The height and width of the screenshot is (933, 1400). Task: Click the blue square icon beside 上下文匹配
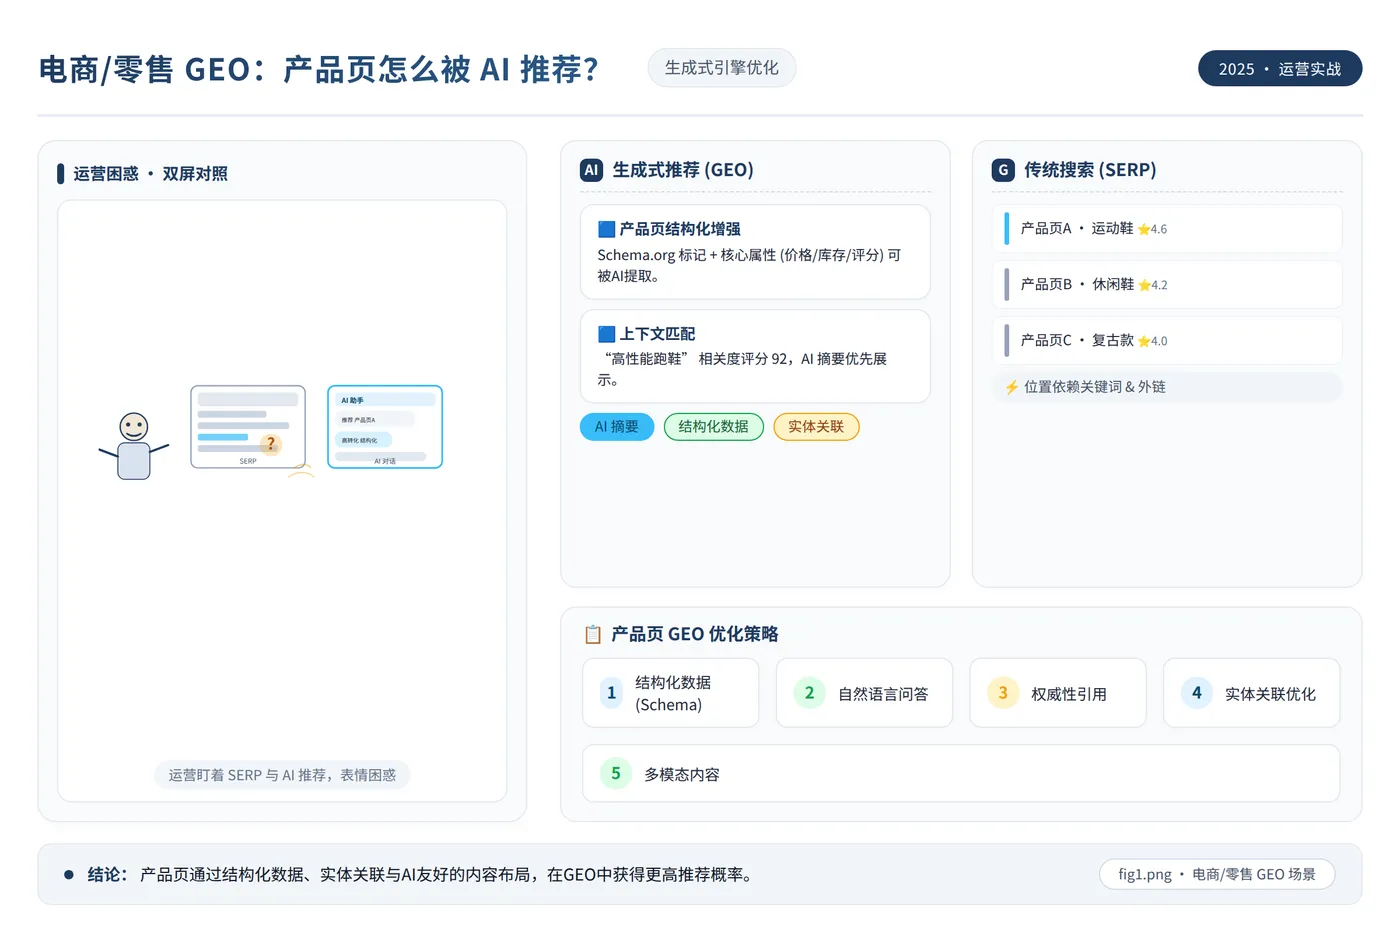click(x=606, y=334)
